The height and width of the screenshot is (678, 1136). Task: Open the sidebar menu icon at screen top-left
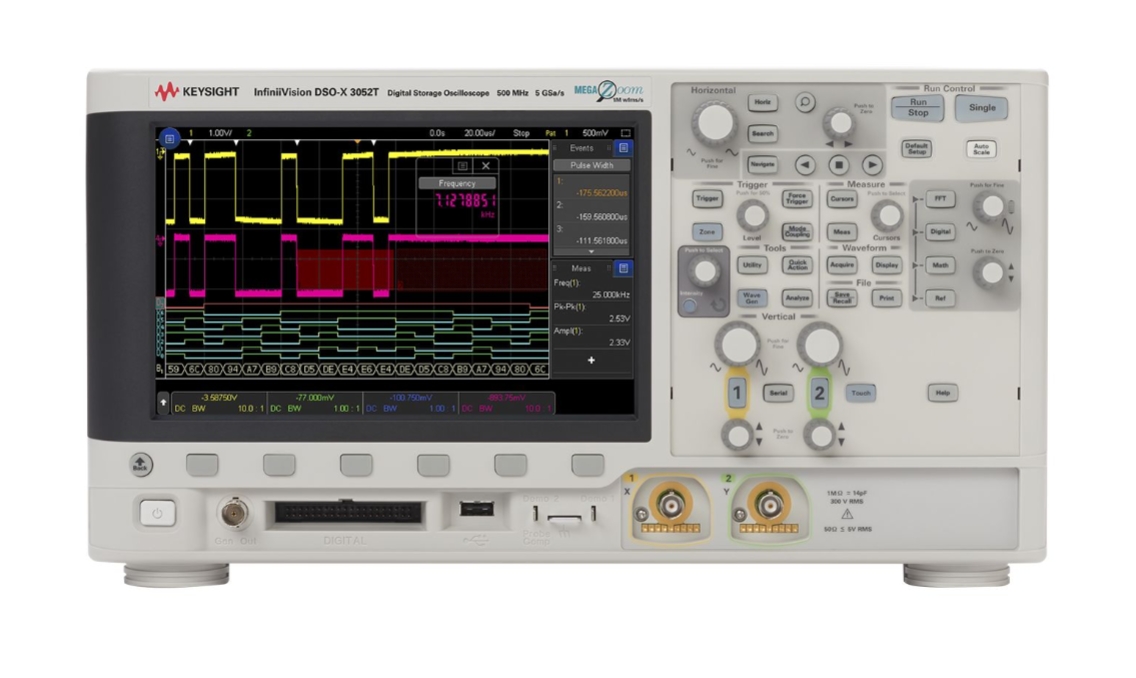[170, 136]
